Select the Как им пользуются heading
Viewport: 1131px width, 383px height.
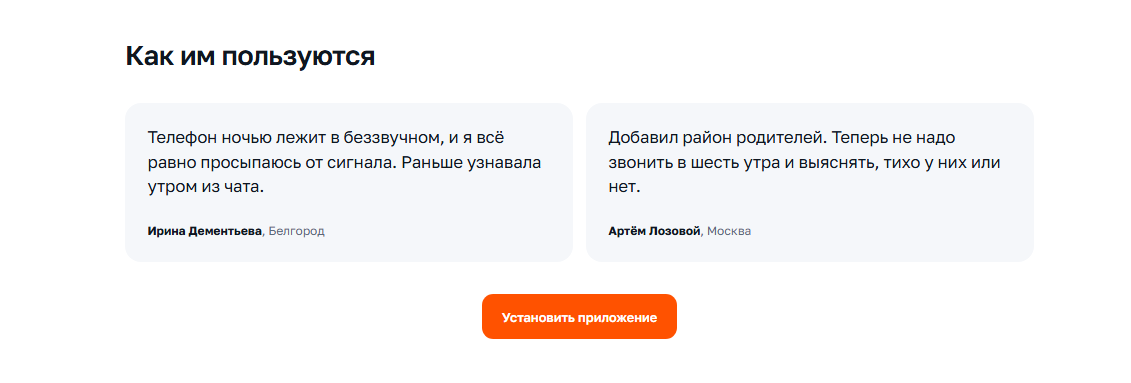pyautogui.click(x=250, y=56)
